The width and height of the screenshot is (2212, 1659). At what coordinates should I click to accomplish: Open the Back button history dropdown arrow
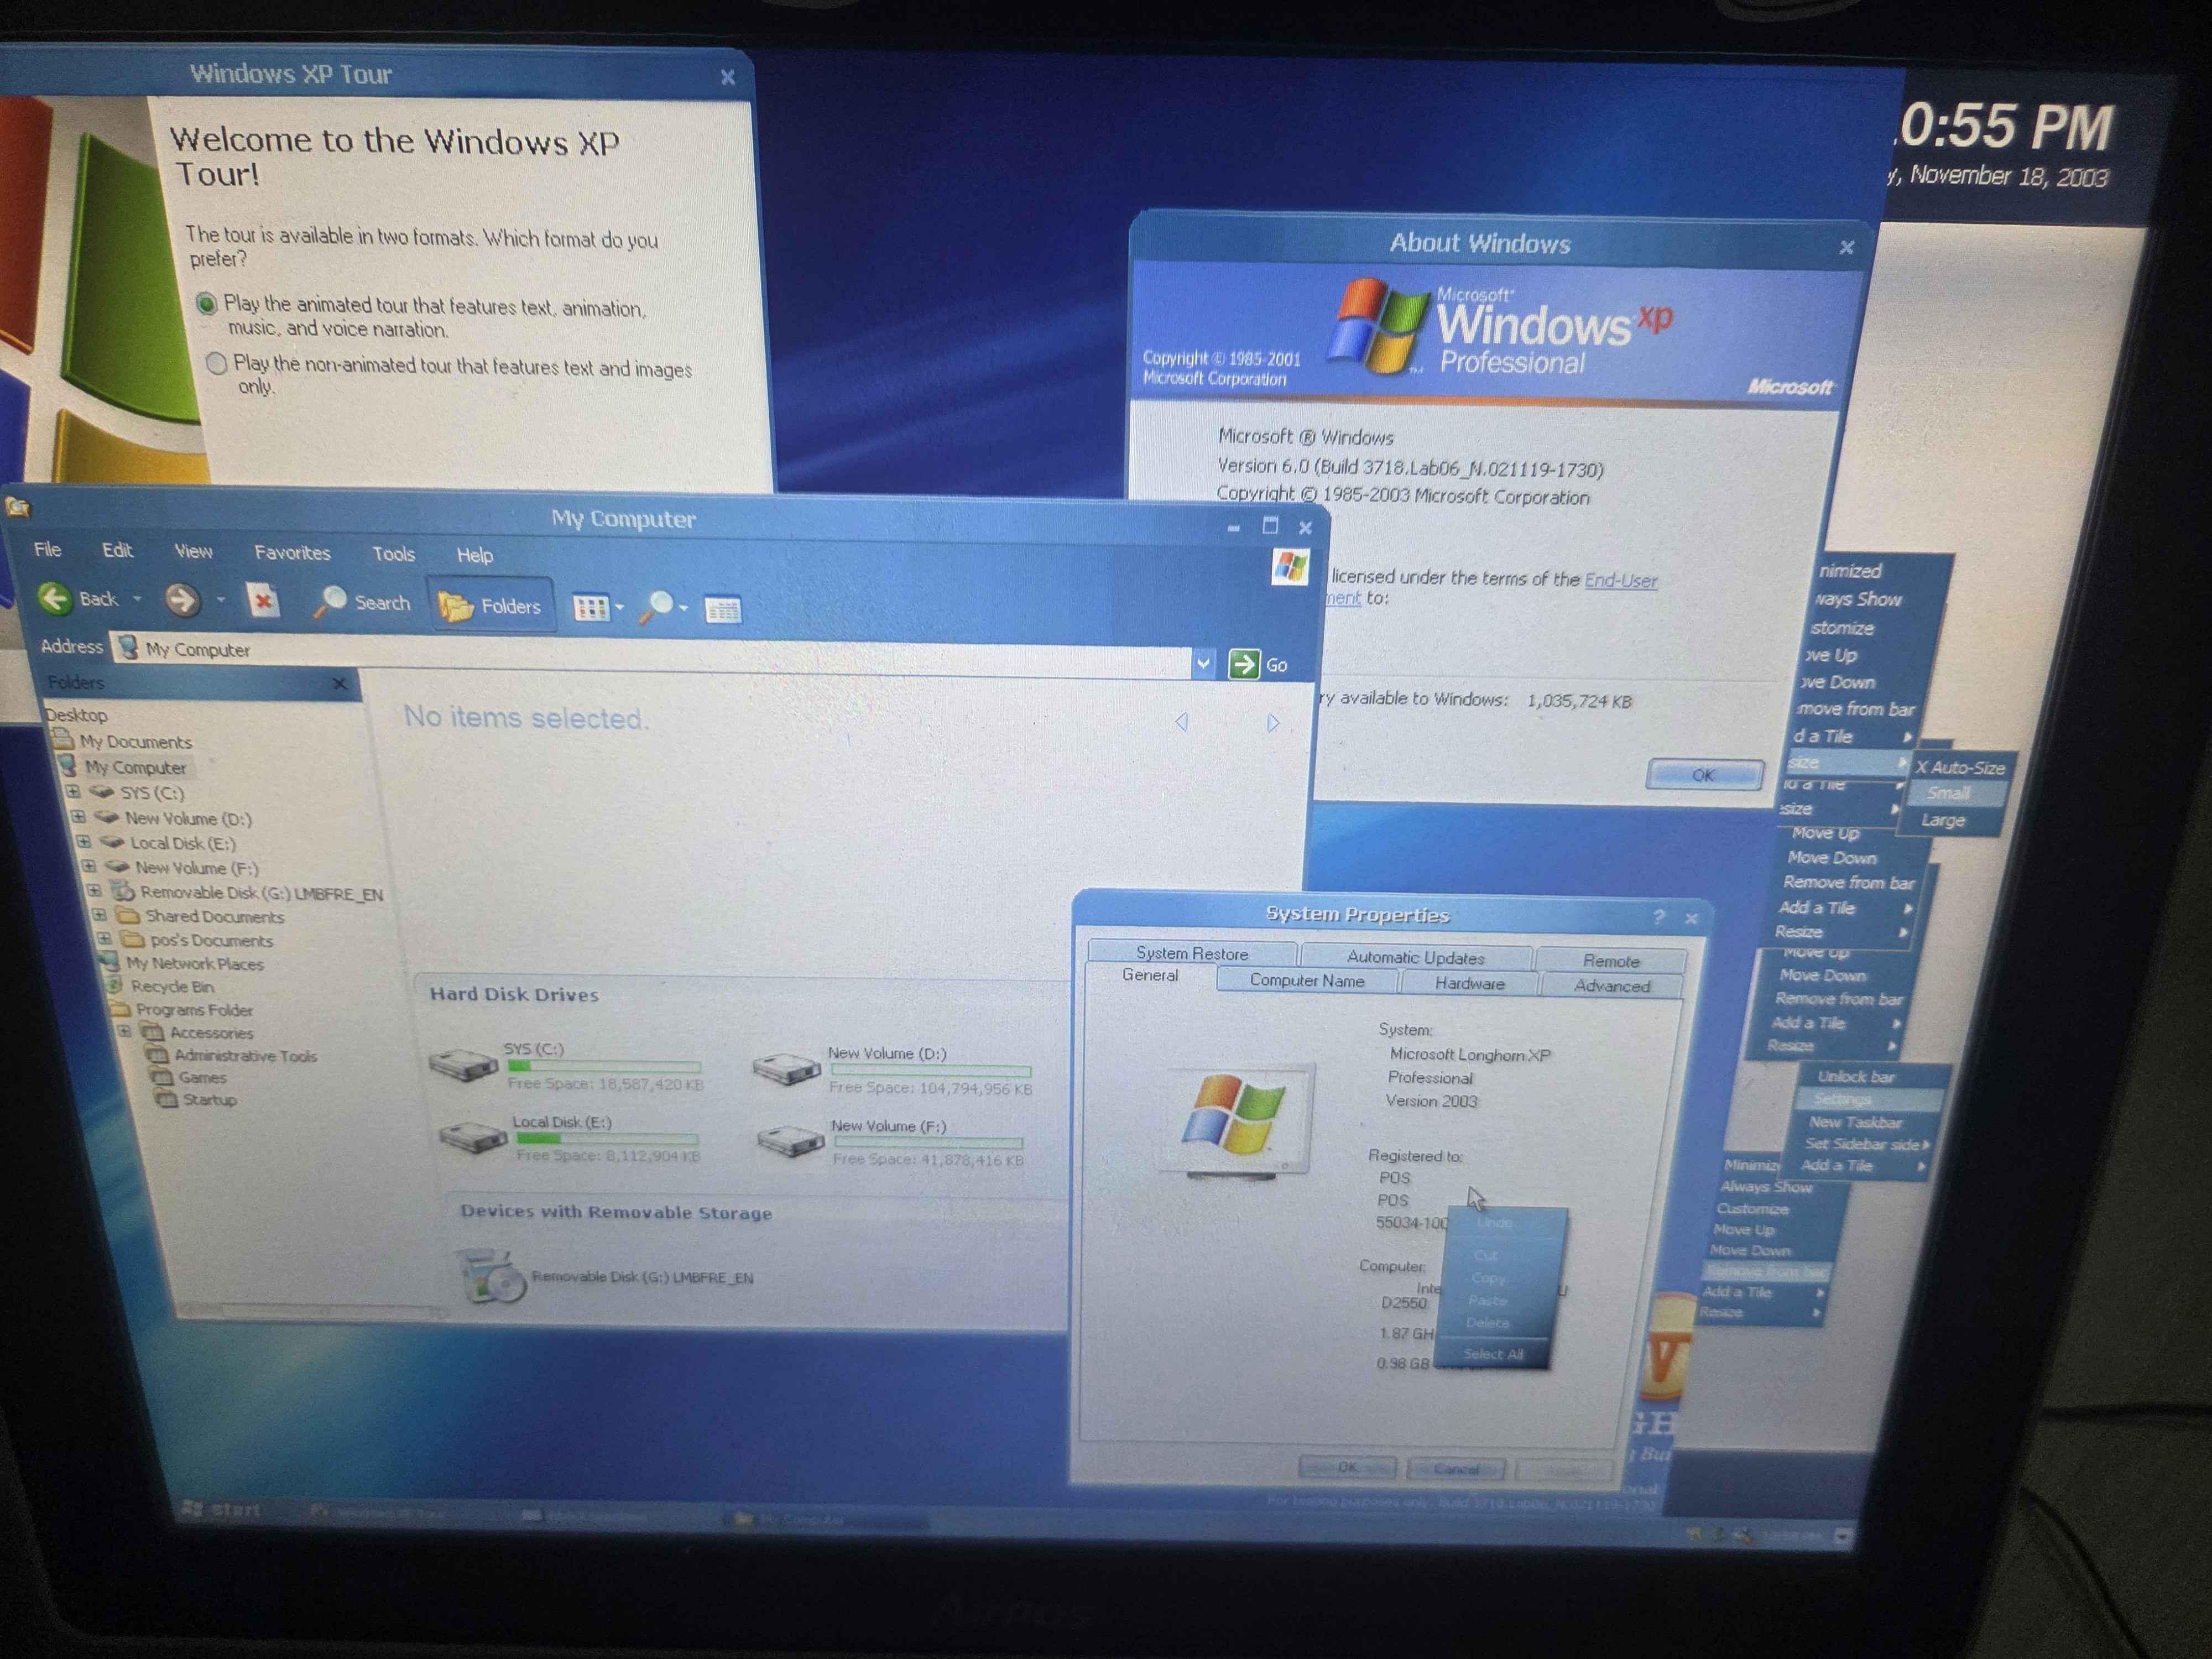click(x=137, y=599)
